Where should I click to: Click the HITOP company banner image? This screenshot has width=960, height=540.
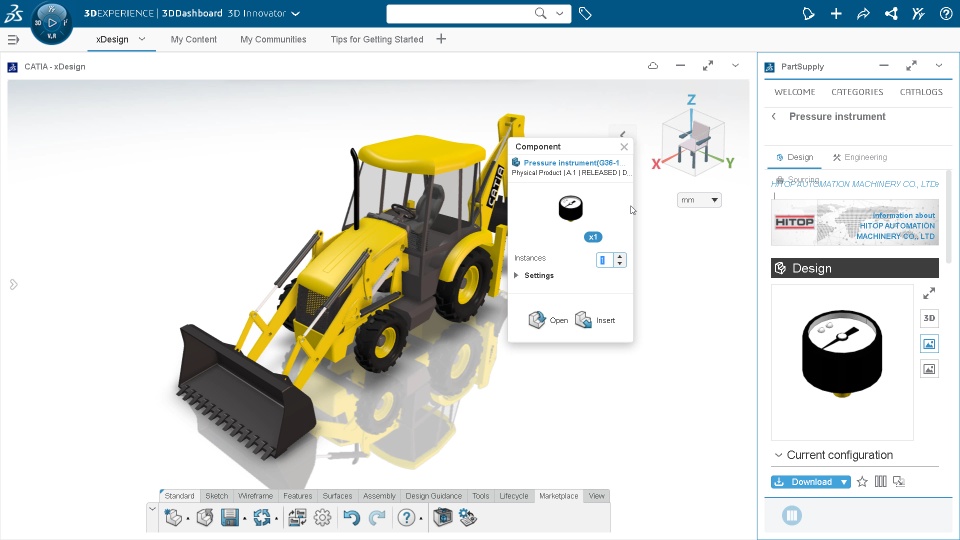[x=855, y=223]
